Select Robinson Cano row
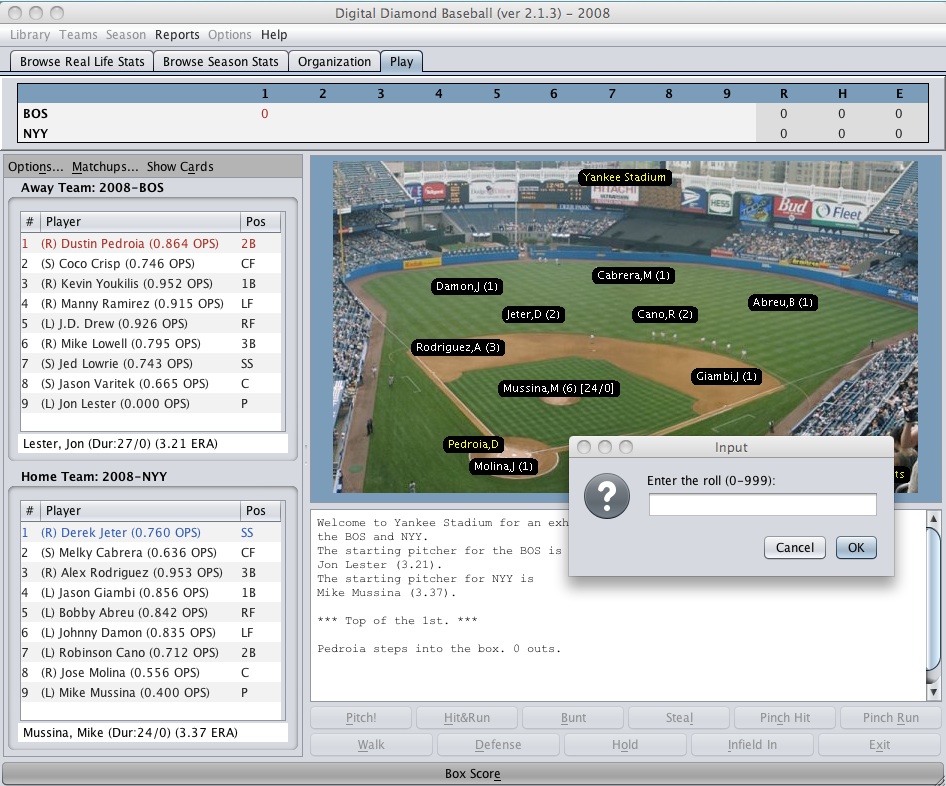Screen dimensions: 946x786 (151, 653)
